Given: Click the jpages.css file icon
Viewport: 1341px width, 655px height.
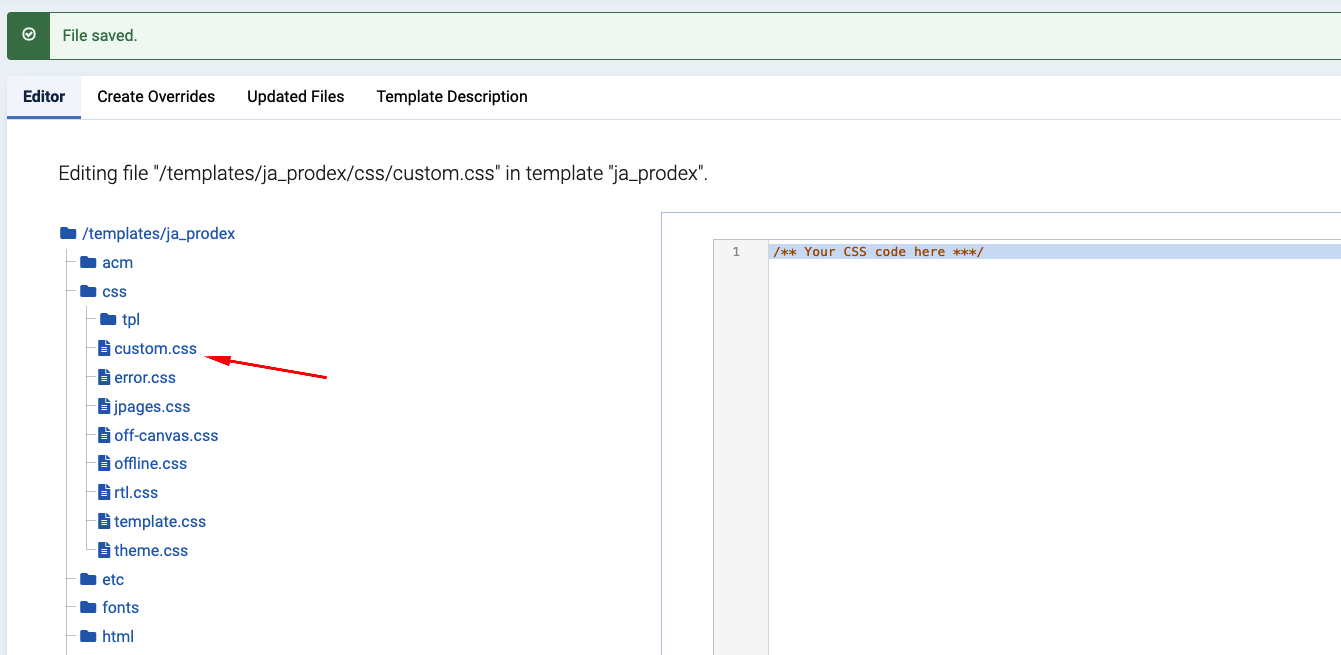Looking at the screenshot, I should [x=104, y=407].
